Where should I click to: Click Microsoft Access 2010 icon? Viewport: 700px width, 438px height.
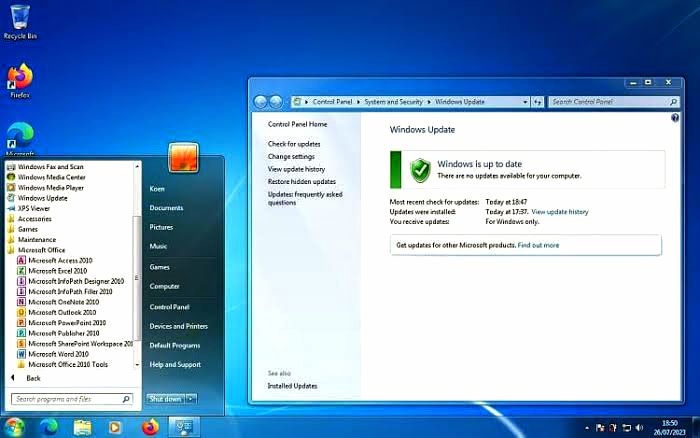(x=21, y=260)
